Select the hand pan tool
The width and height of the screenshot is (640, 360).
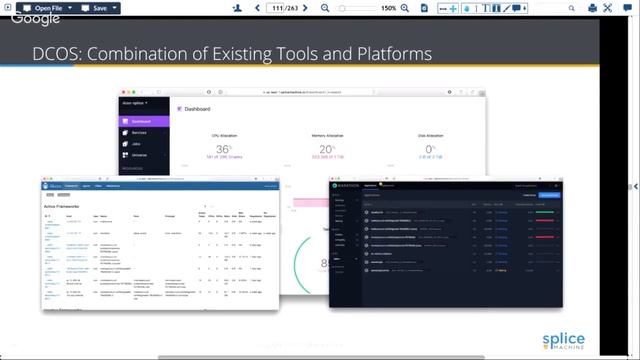467,8
